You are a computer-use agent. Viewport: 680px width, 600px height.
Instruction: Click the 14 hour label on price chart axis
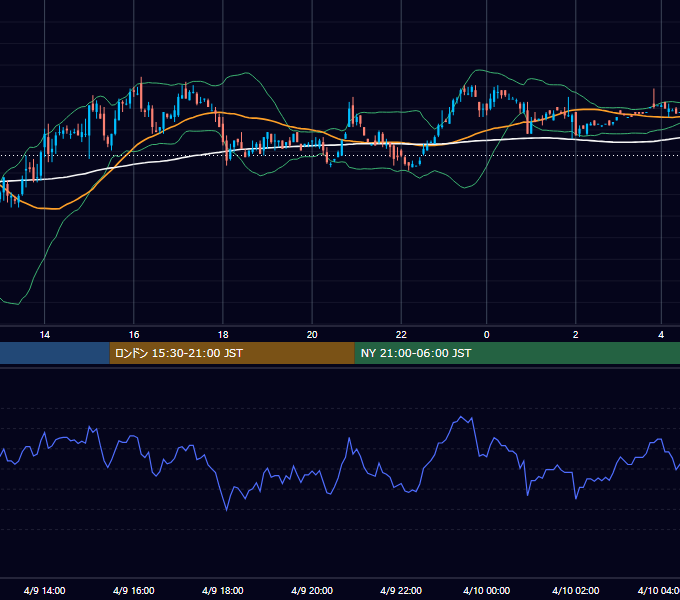(x=45, y=335)
